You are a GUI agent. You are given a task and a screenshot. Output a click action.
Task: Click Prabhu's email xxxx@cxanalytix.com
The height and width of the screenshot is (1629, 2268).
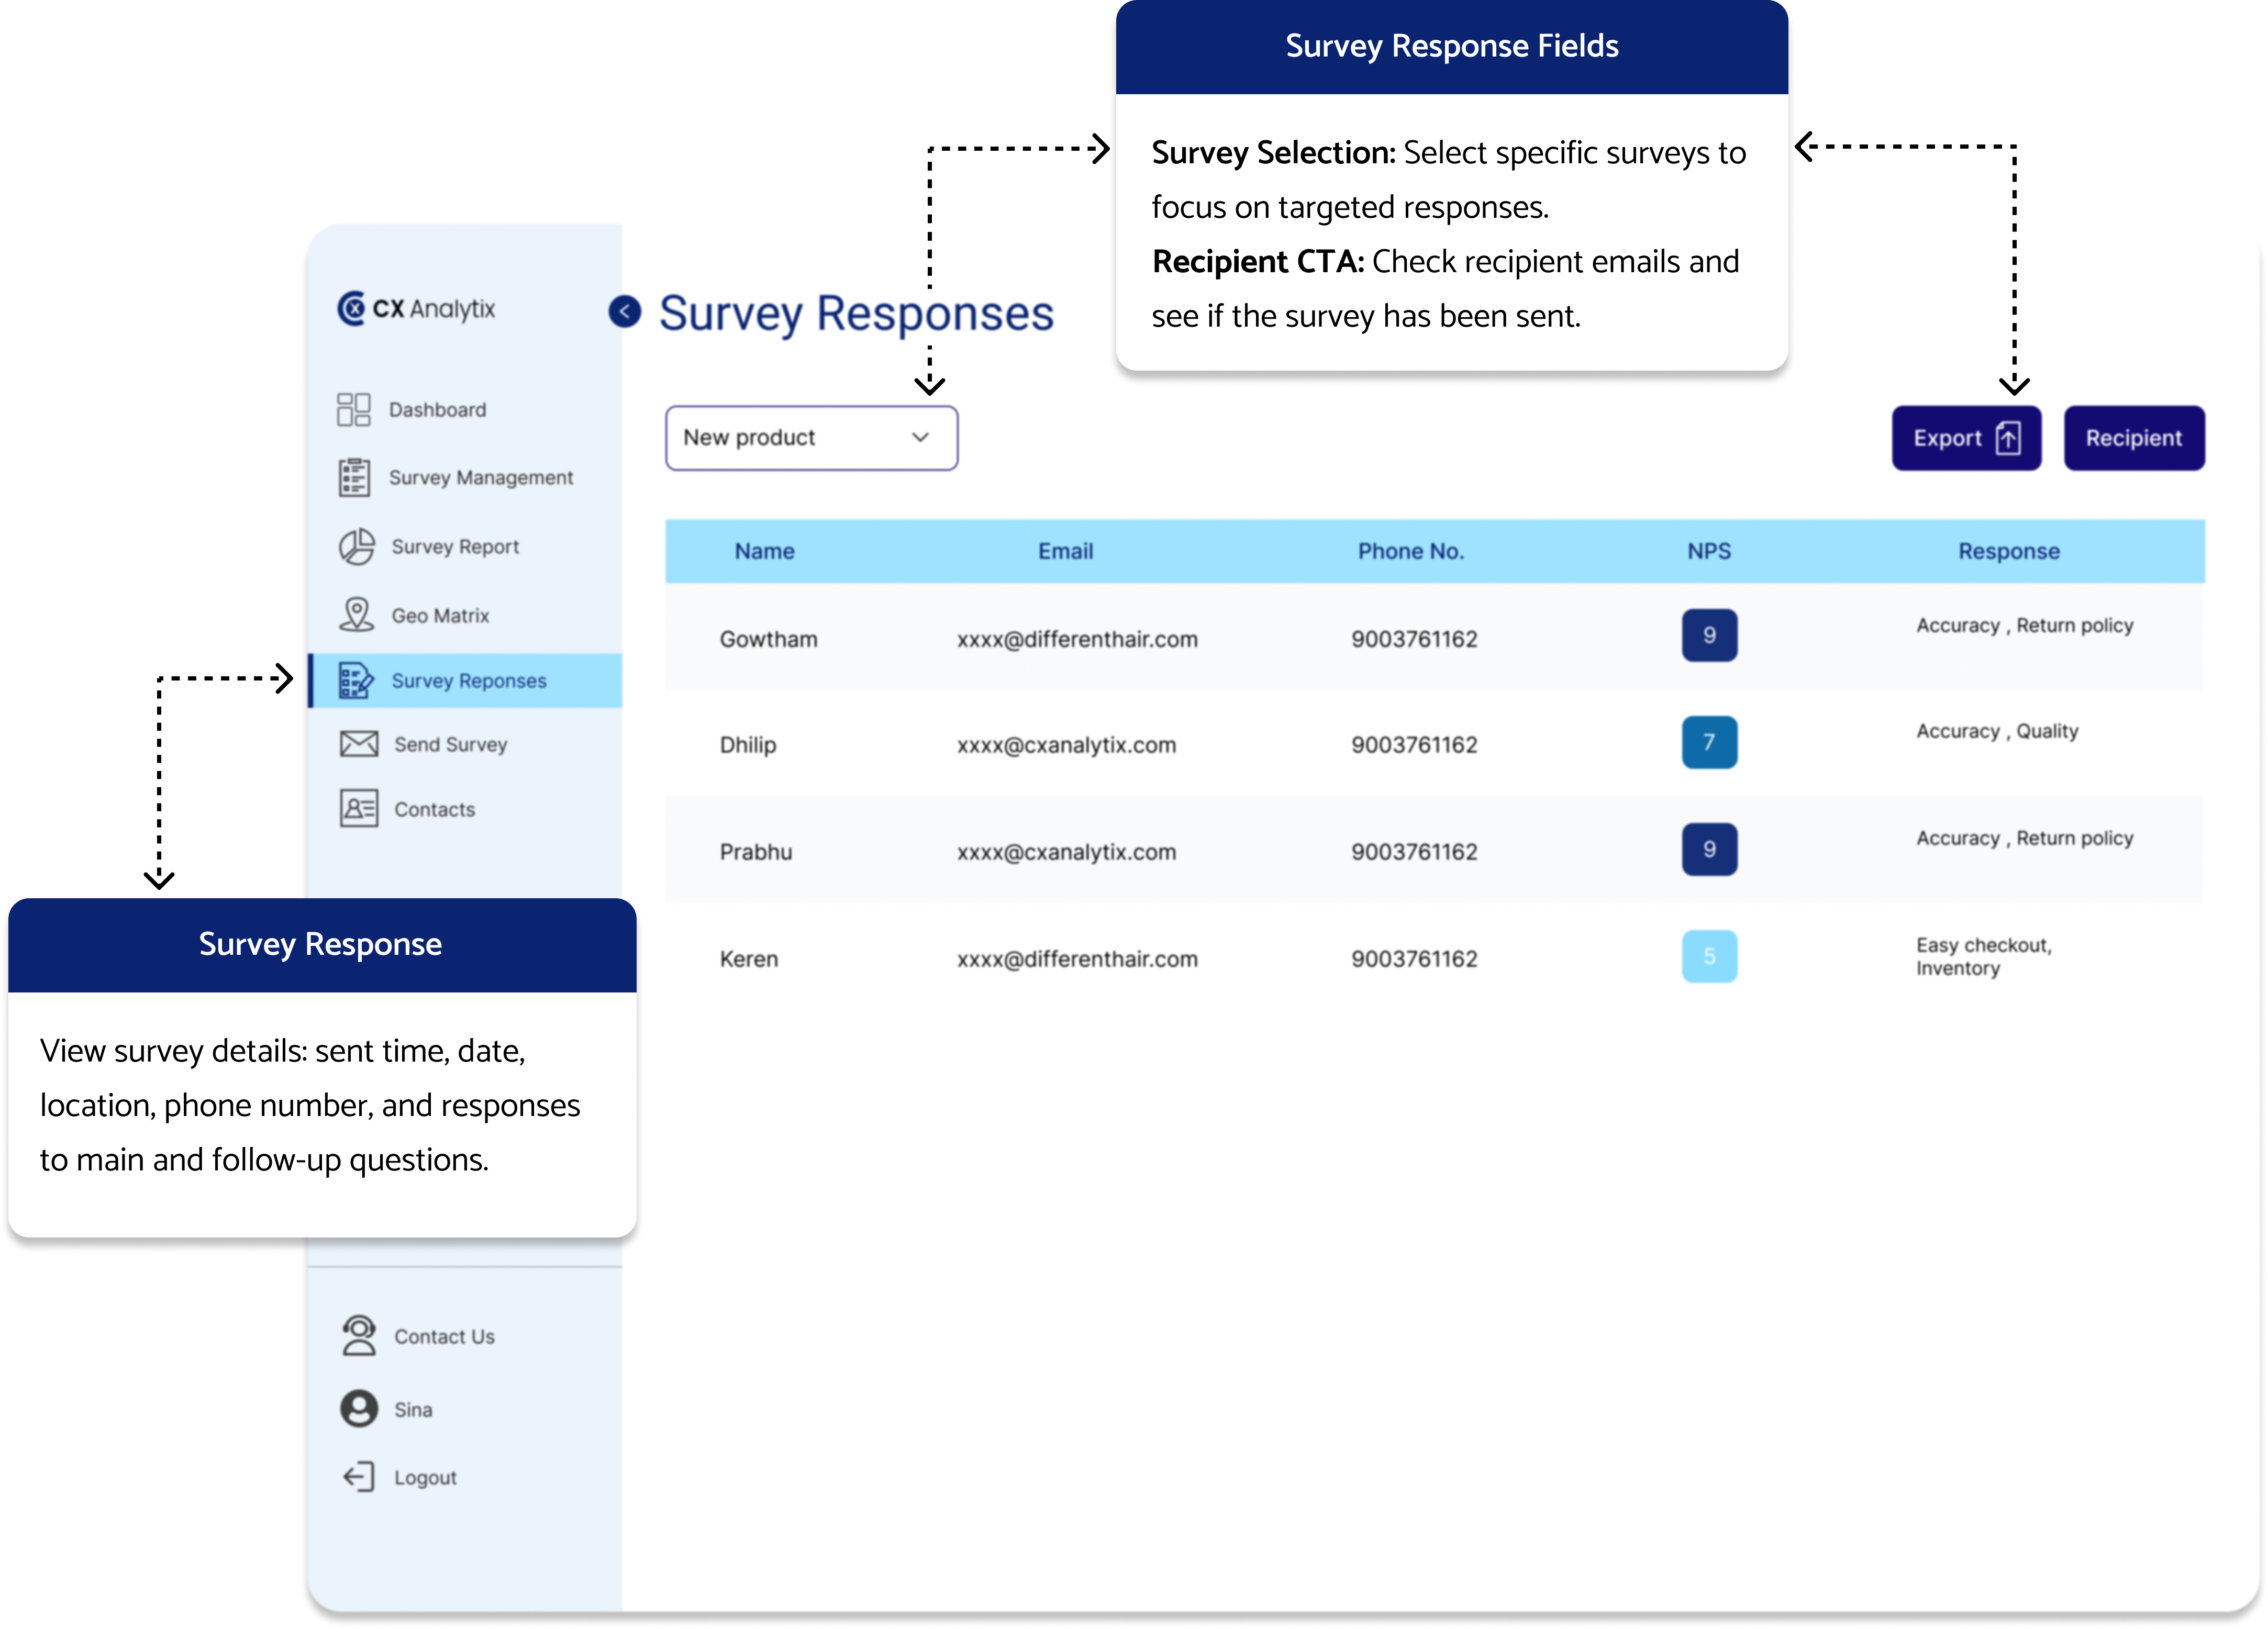pos(1066,852)
